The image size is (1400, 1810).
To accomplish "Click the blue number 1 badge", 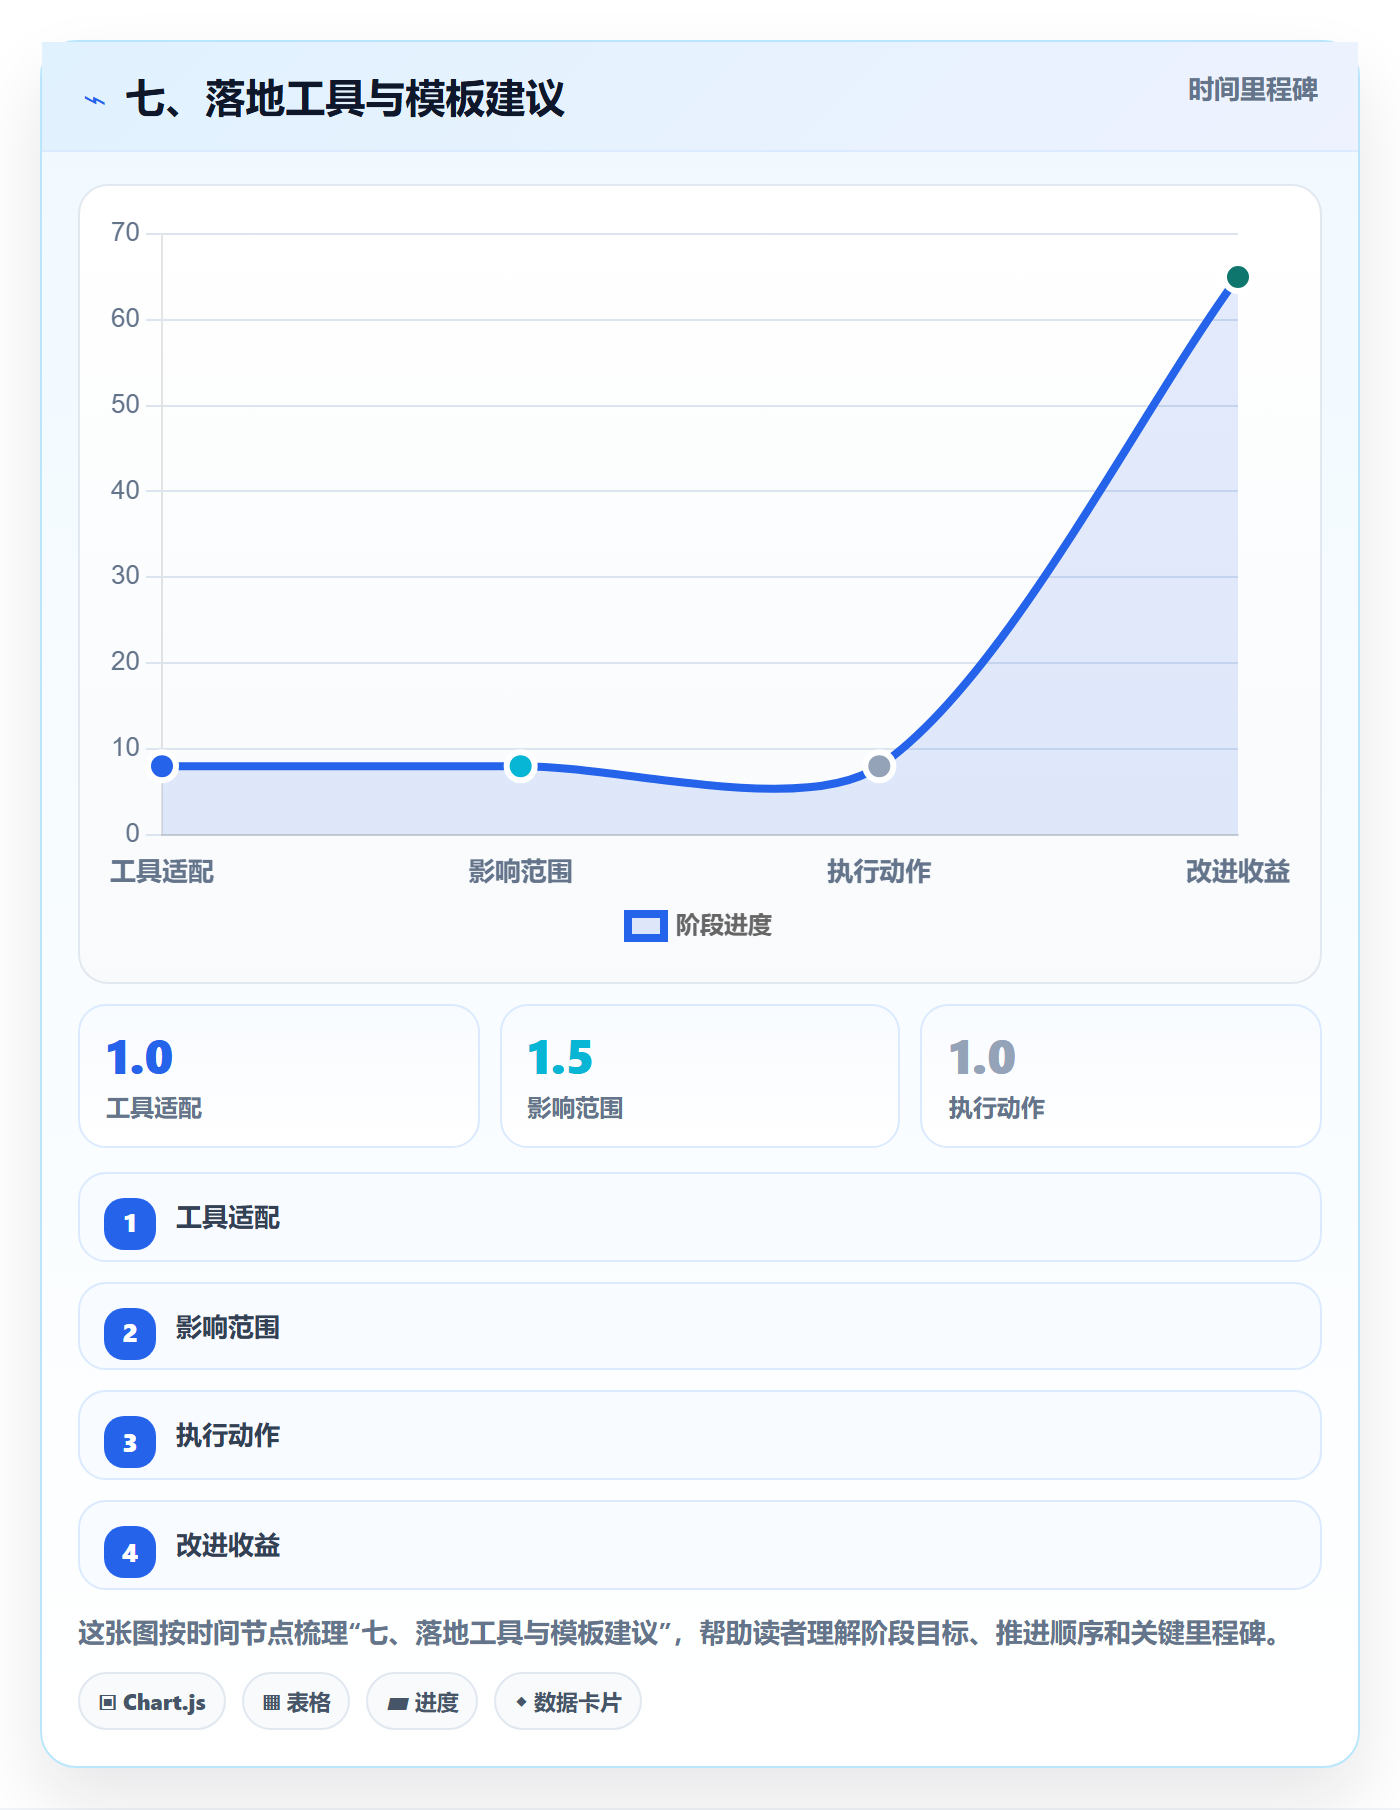I will coord(130,1223).
